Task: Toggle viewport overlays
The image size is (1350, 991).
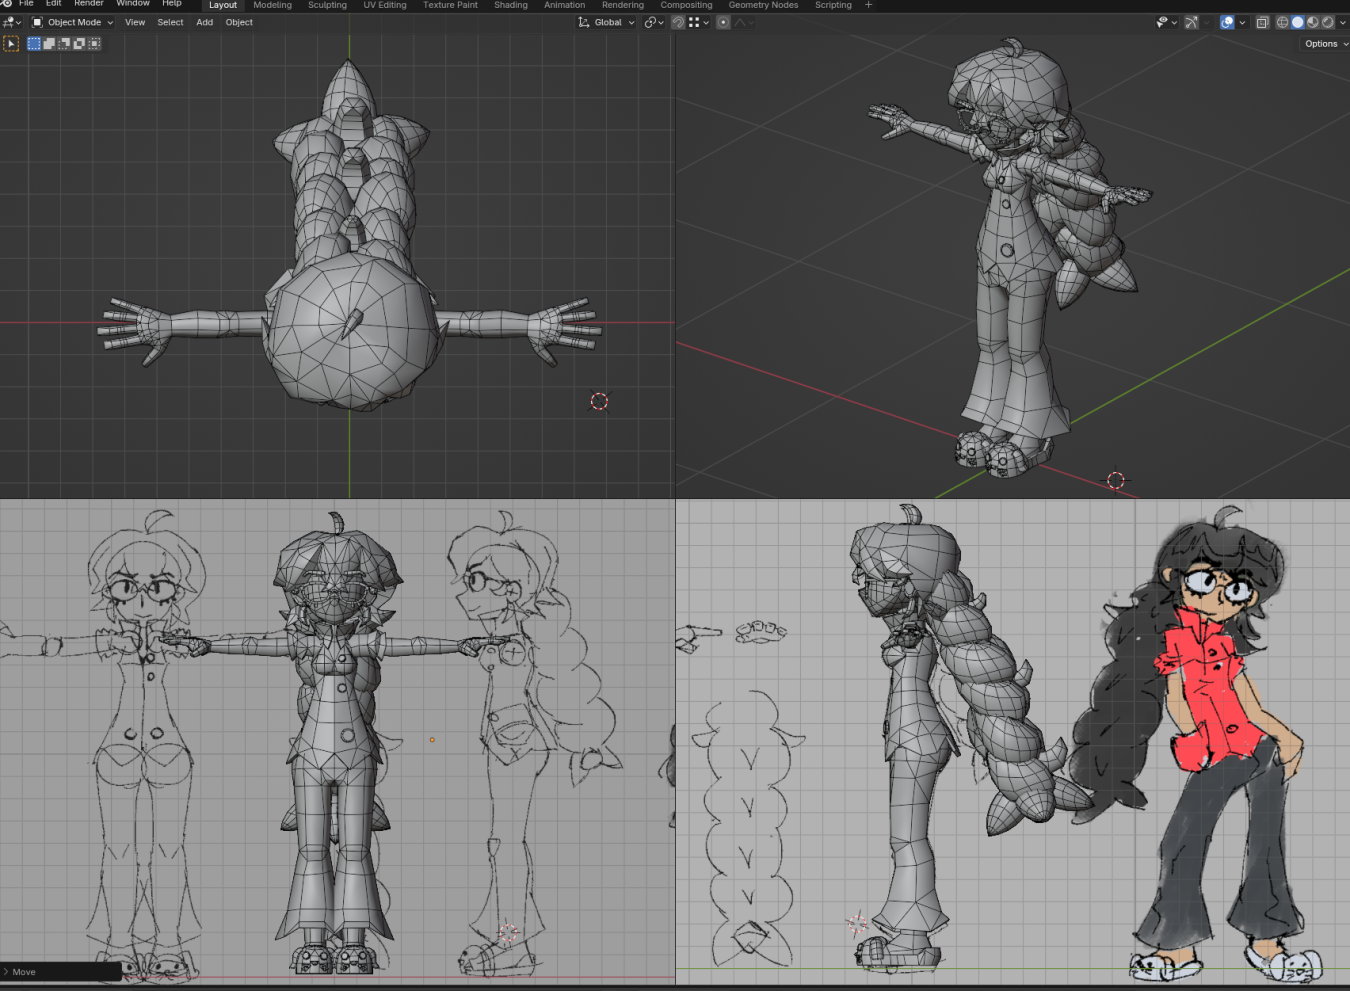Action: coord(1227,22)
